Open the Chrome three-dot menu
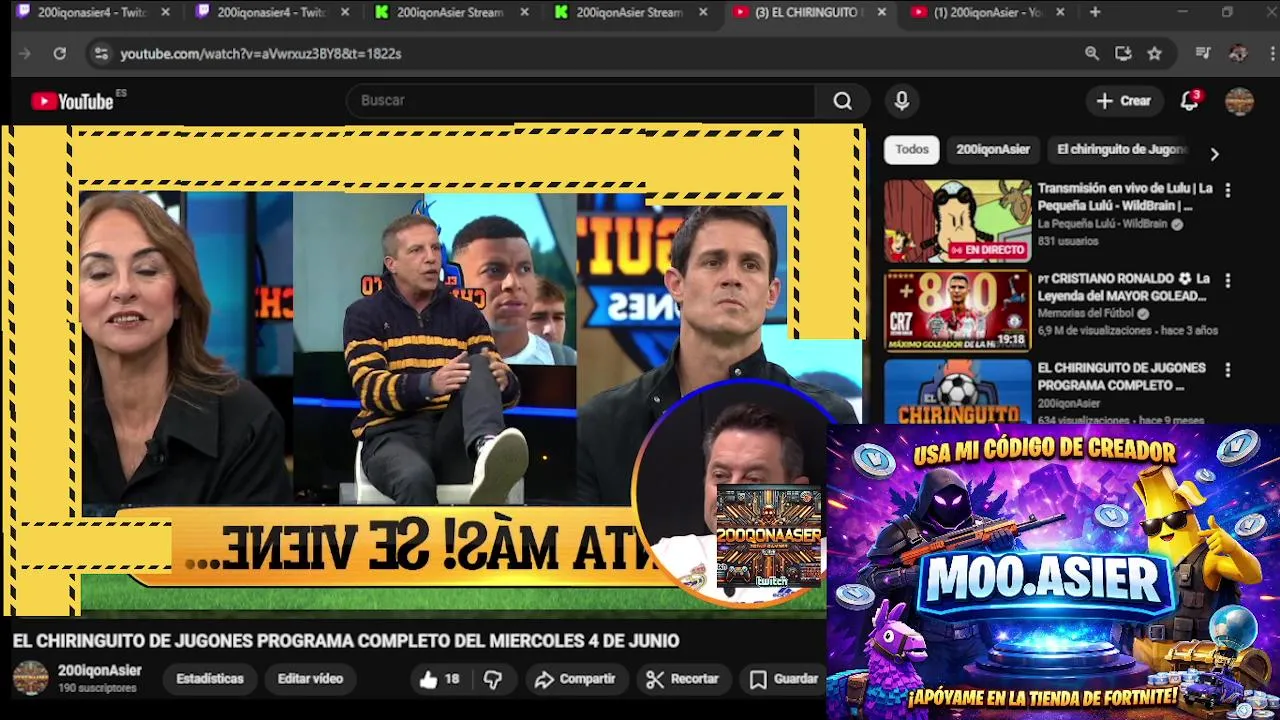This screenshot has width=1280, height=720. (1270, 54)
